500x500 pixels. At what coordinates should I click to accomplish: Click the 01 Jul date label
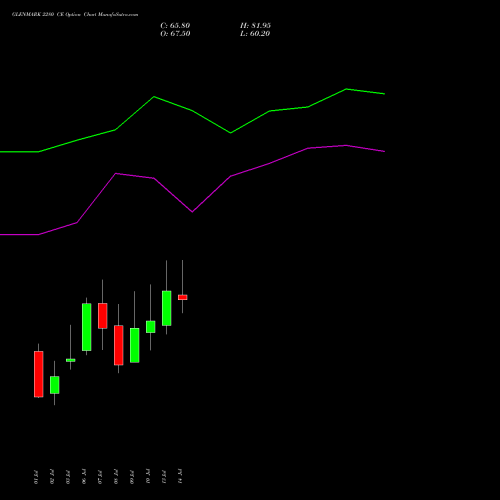click(x=36, y=477)
